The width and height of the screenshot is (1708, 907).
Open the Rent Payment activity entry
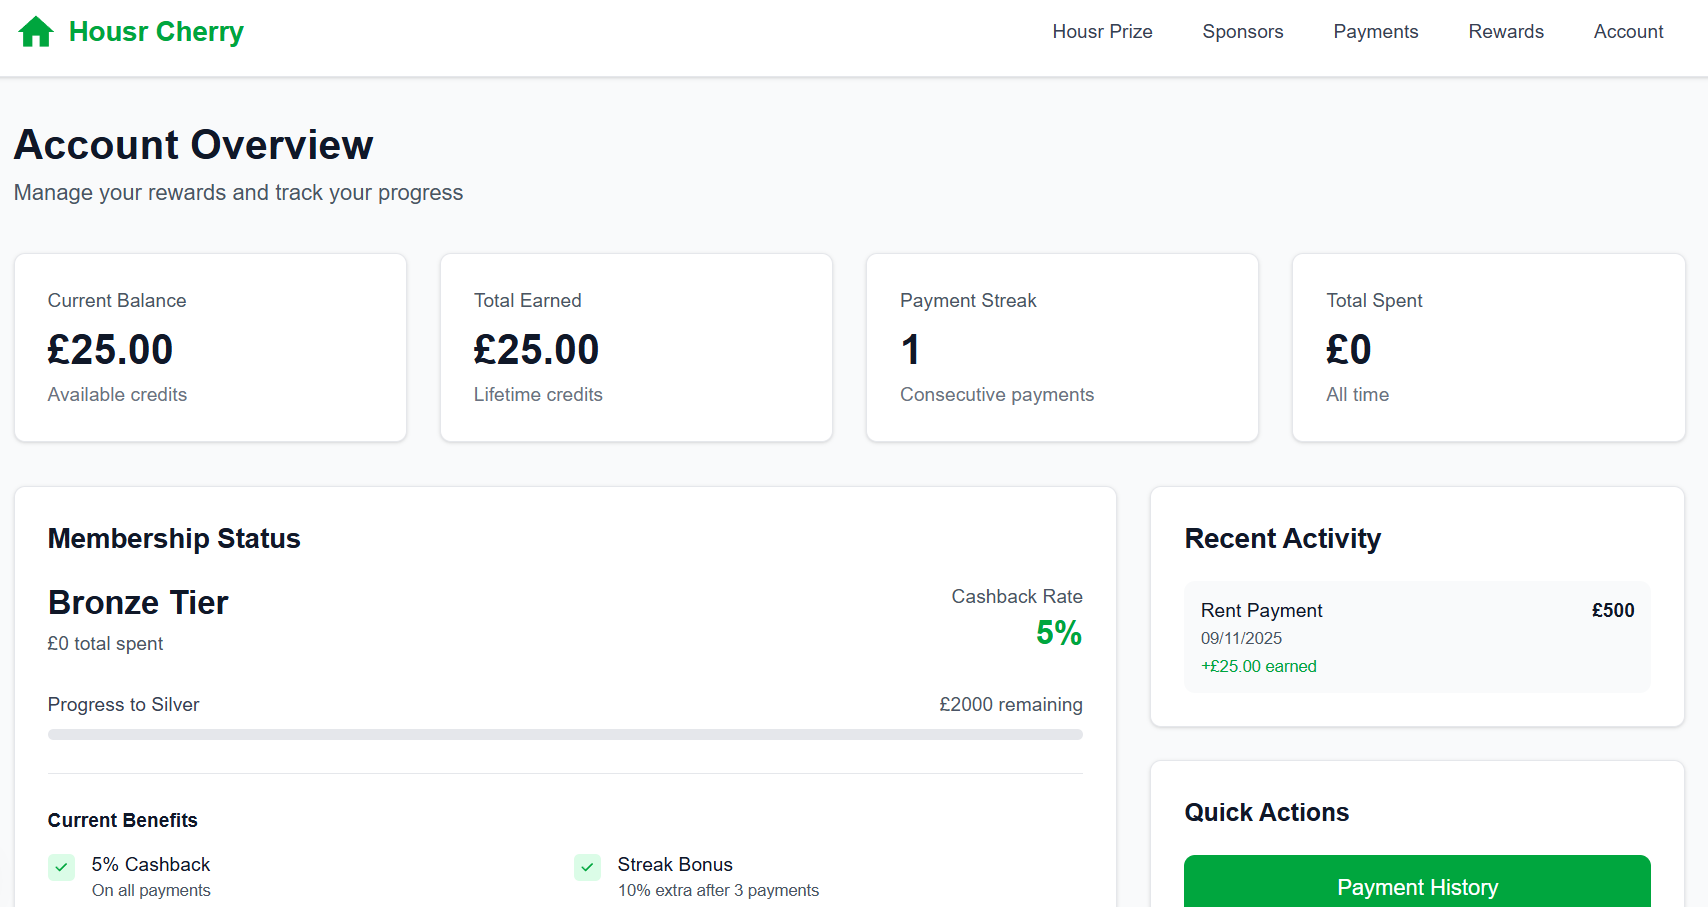pos(1416,637)
